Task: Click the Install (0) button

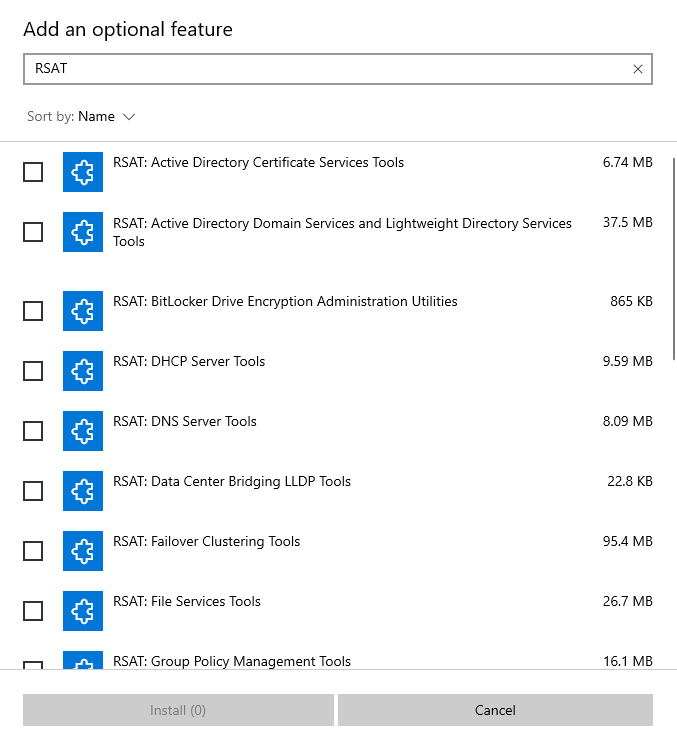Action: tap(178, 710)
